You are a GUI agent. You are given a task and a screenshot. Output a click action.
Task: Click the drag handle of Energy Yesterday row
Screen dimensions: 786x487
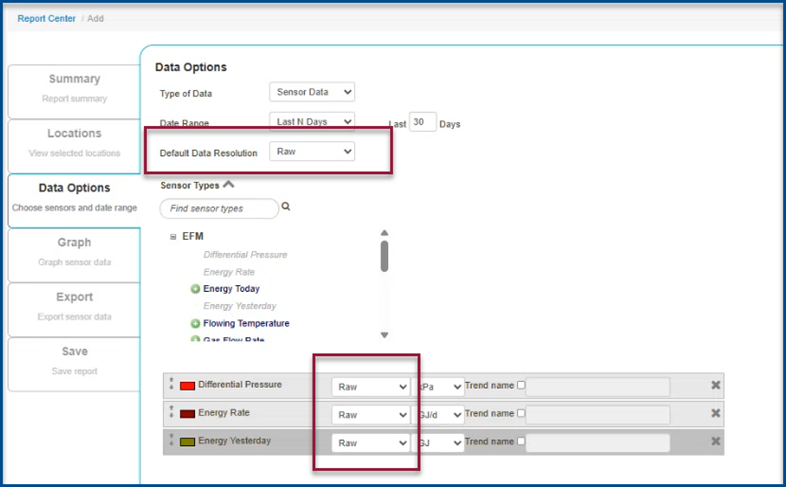point(172,441)
